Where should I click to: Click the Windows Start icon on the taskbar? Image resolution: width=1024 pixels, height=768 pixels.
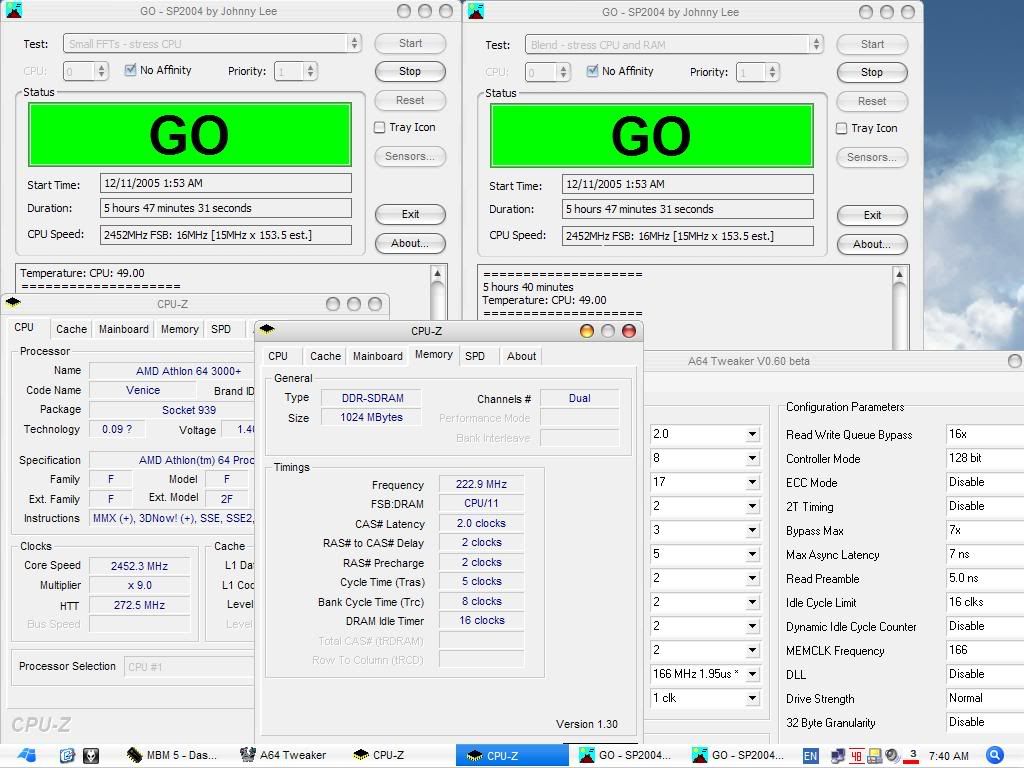(x=27, y=756)
